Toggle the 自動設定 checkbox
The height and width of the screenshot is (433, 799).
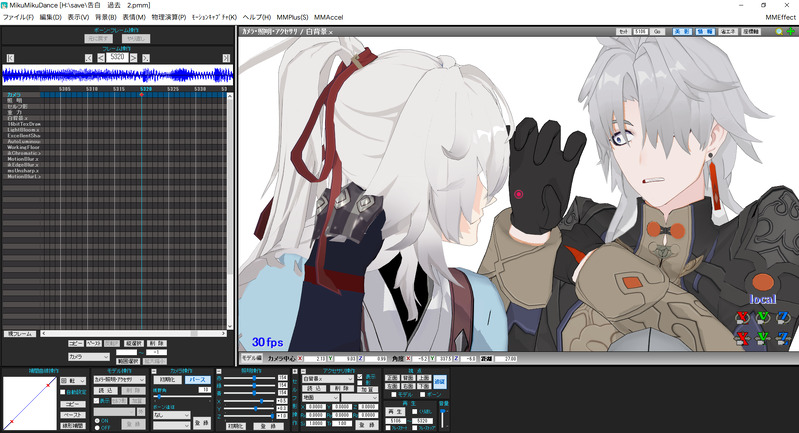click(x=63, y=392)
